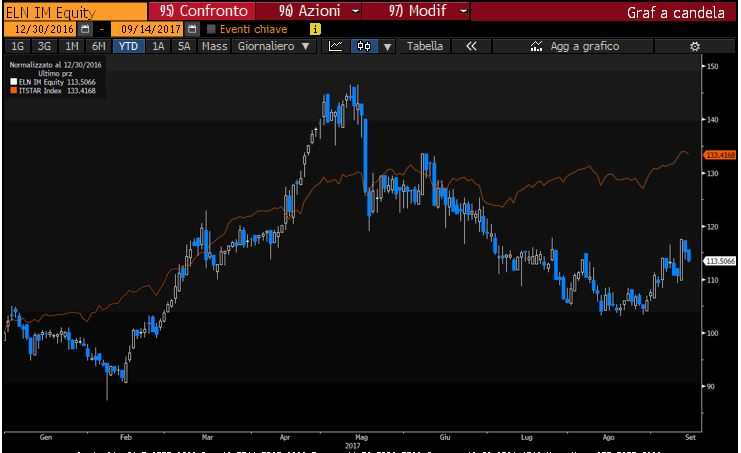Open the Modif dropdown menu

[428, 11]
